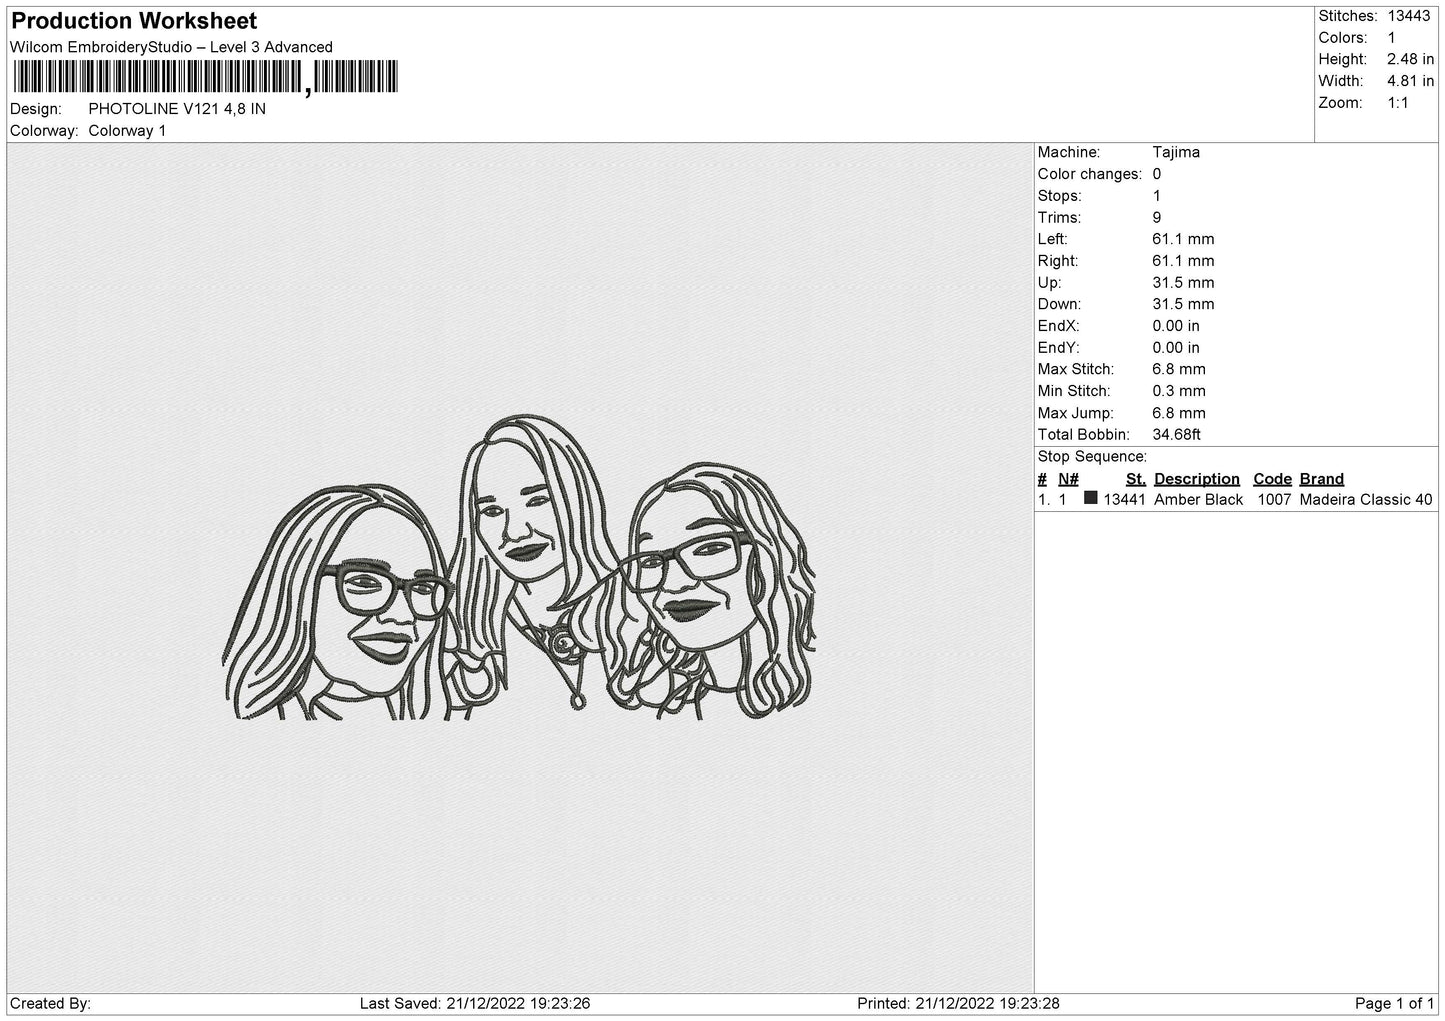Click the Left value 61.1 mm
Screen dimensions: 1445x1021
1183,239
